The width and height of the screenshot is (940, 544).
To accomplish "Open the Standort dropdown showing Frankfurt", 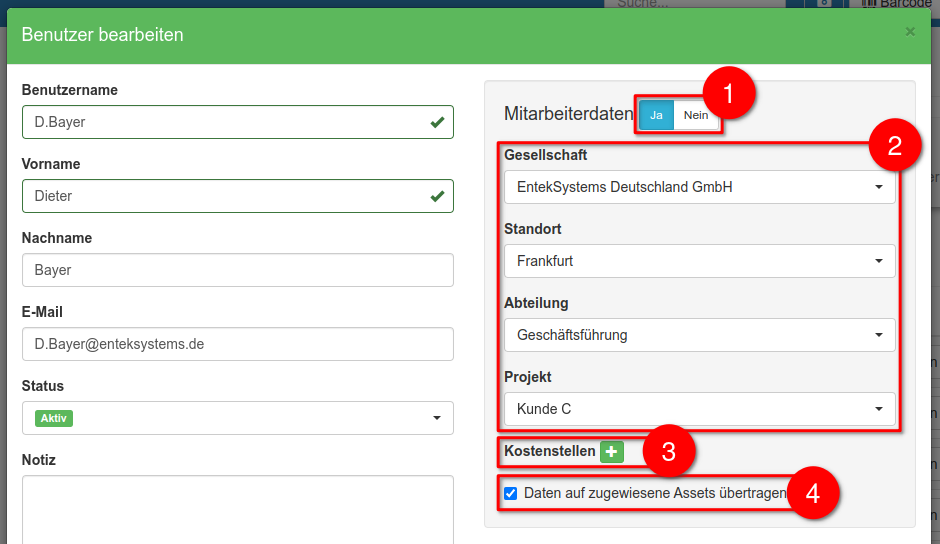I will click(x=700, y=261).
